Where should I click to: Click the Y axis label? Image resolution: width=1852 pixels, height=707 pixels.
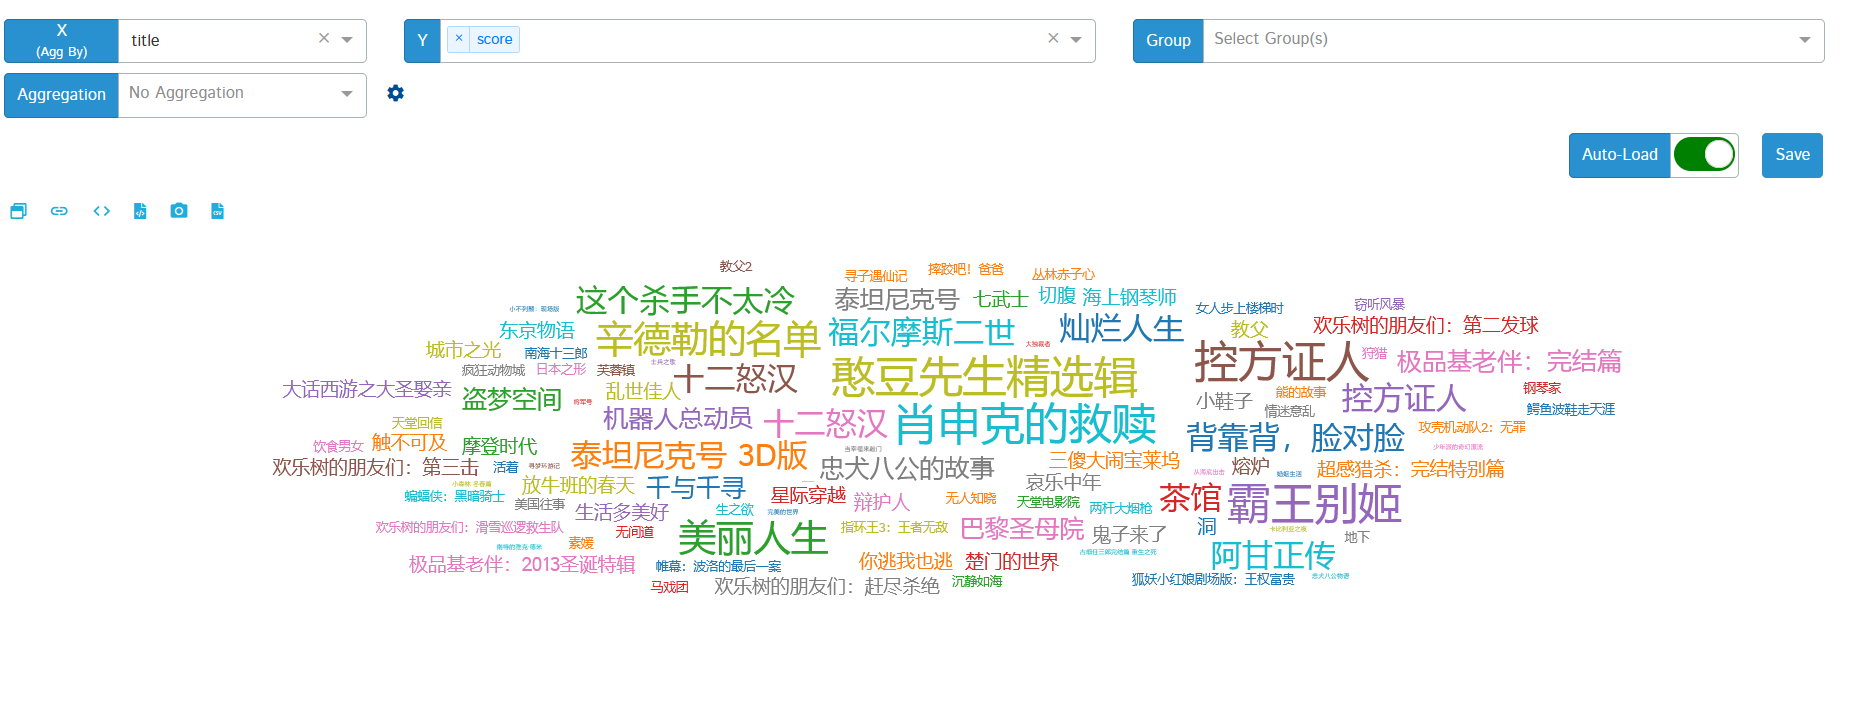(x=422, y=40)
